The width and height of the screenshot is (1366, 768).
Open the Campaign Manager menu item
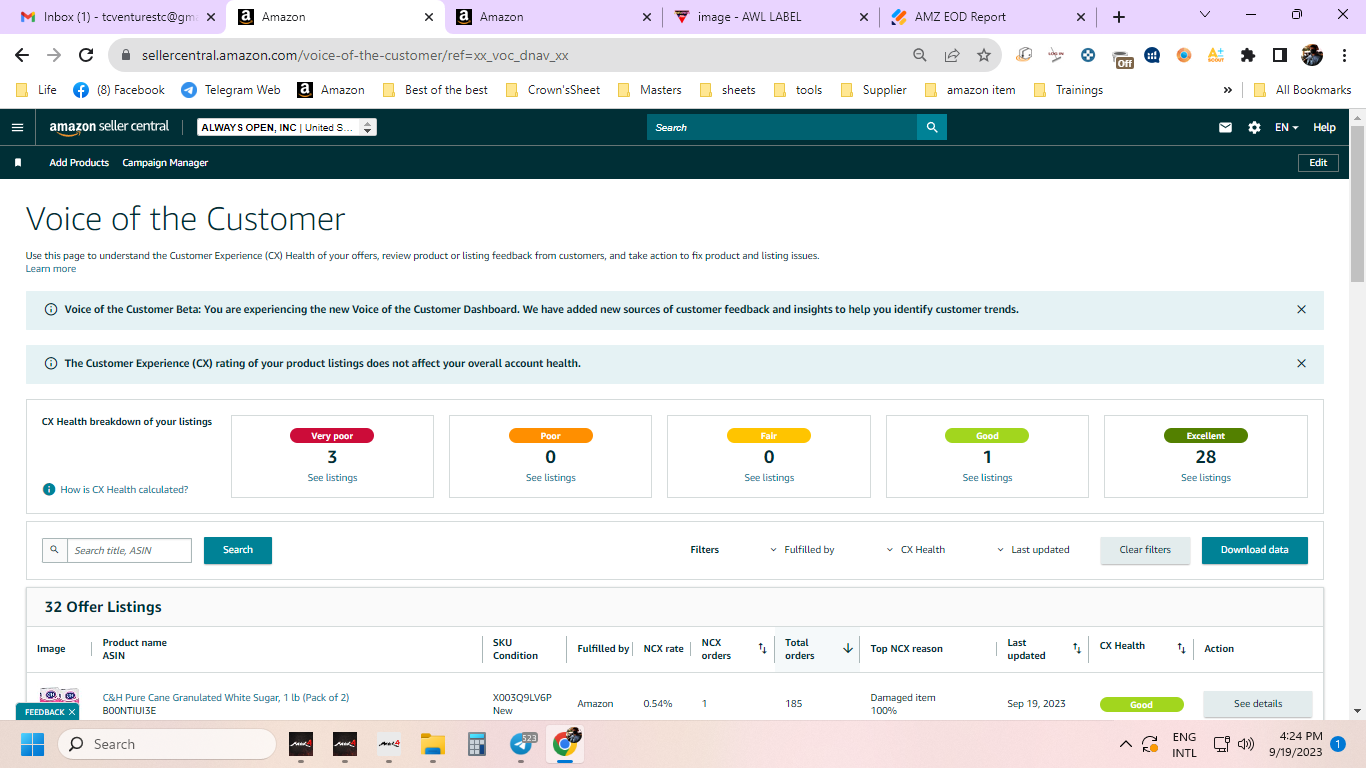(x=165, y=163)
